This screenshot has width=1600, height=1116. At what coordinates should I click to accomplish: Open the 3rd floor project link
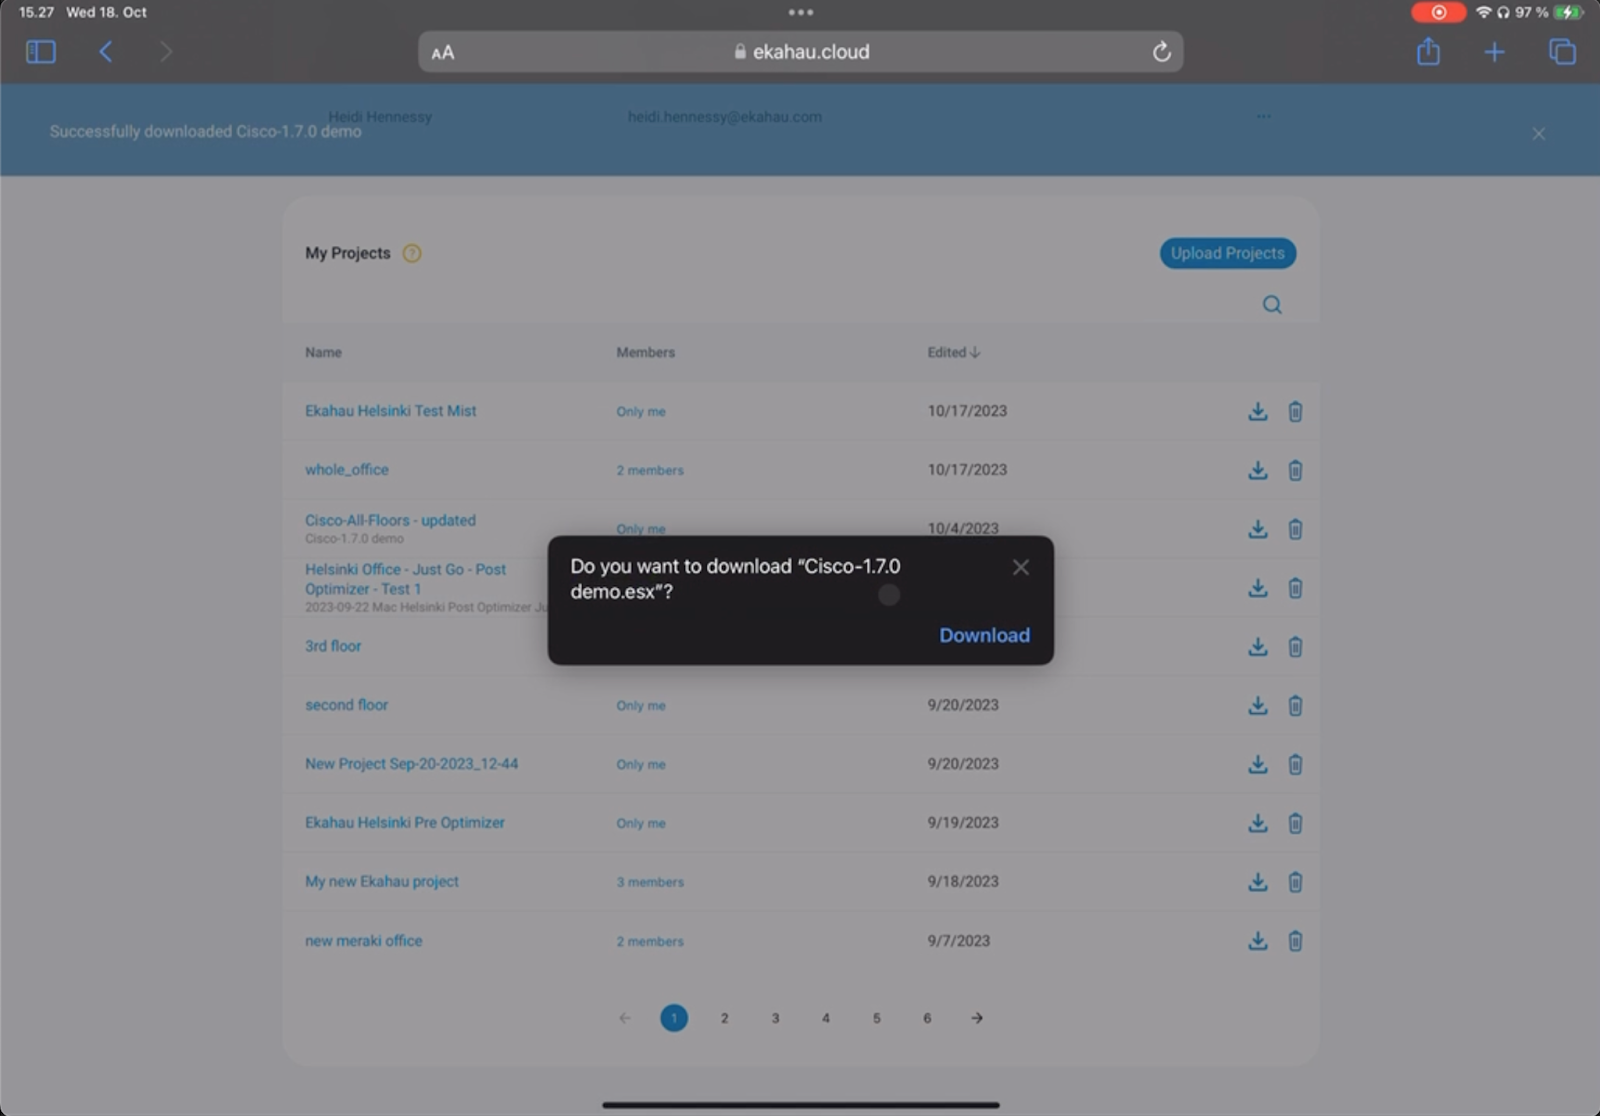tap(333, 647)
